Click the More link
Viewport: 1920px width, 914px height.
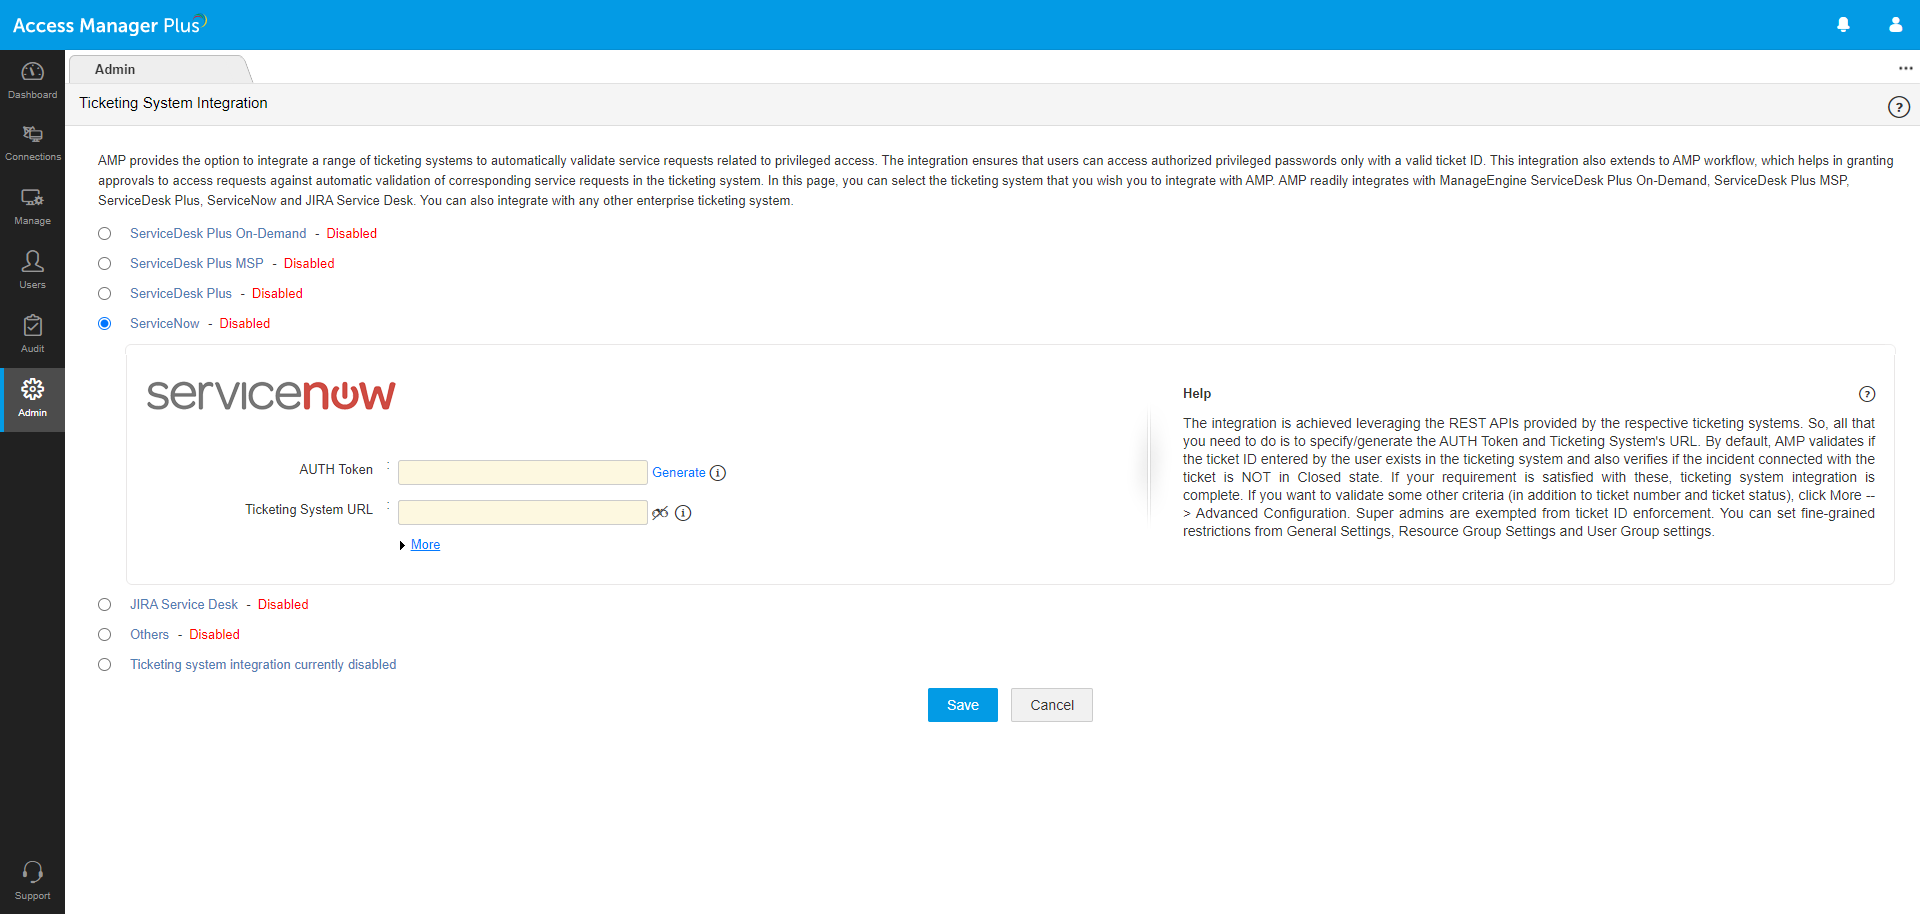point(425,545)
